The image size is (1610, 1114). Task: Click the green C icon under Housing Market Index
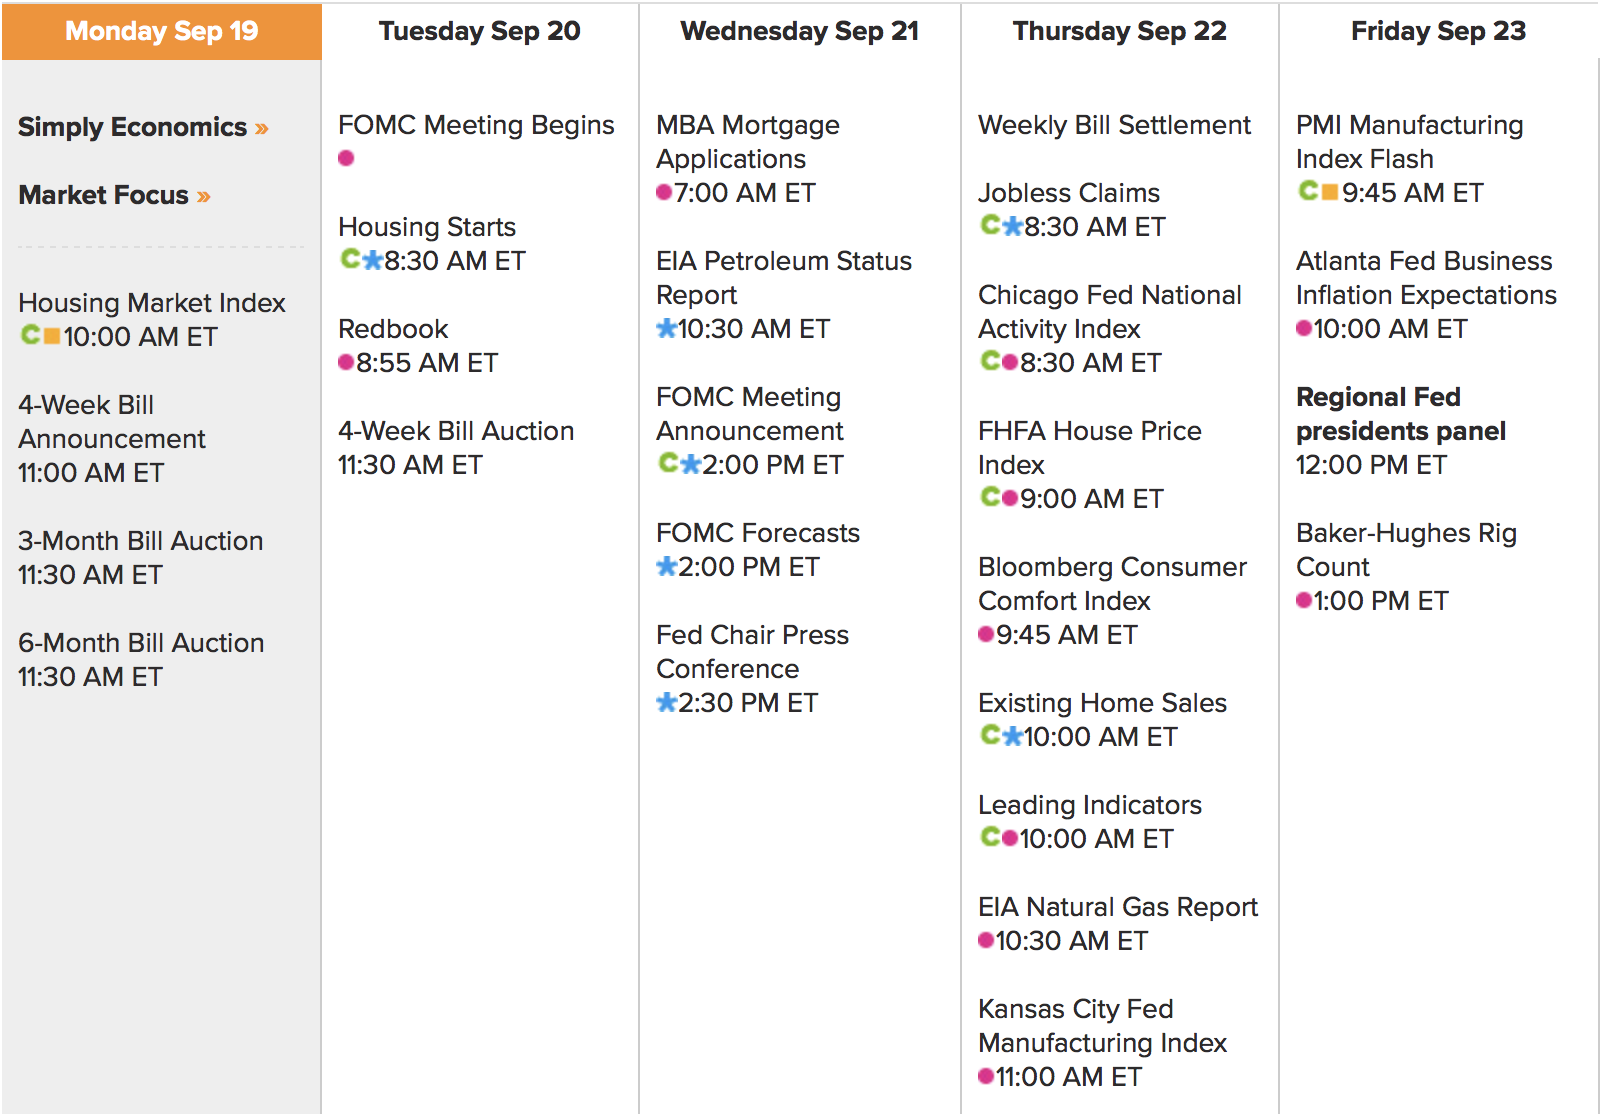[x=31, y=335]
